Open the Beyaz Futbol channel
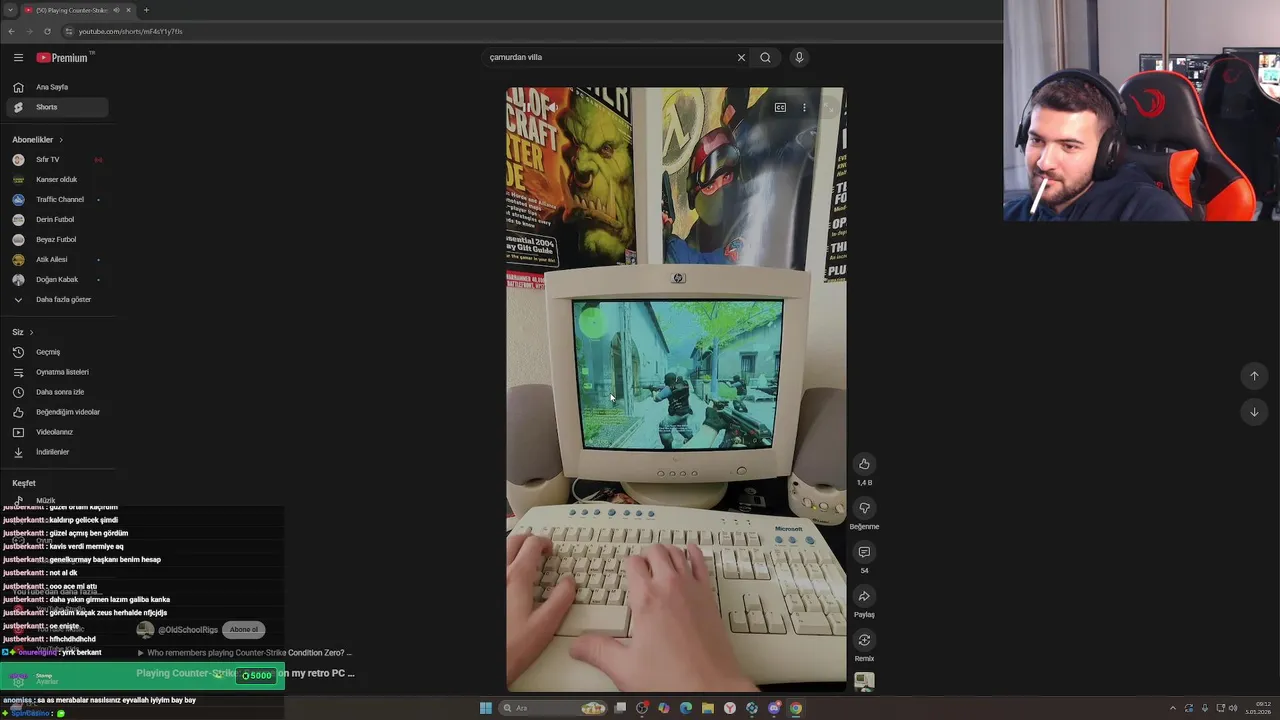Screen dimensions: 1280x720 [55, 240]
